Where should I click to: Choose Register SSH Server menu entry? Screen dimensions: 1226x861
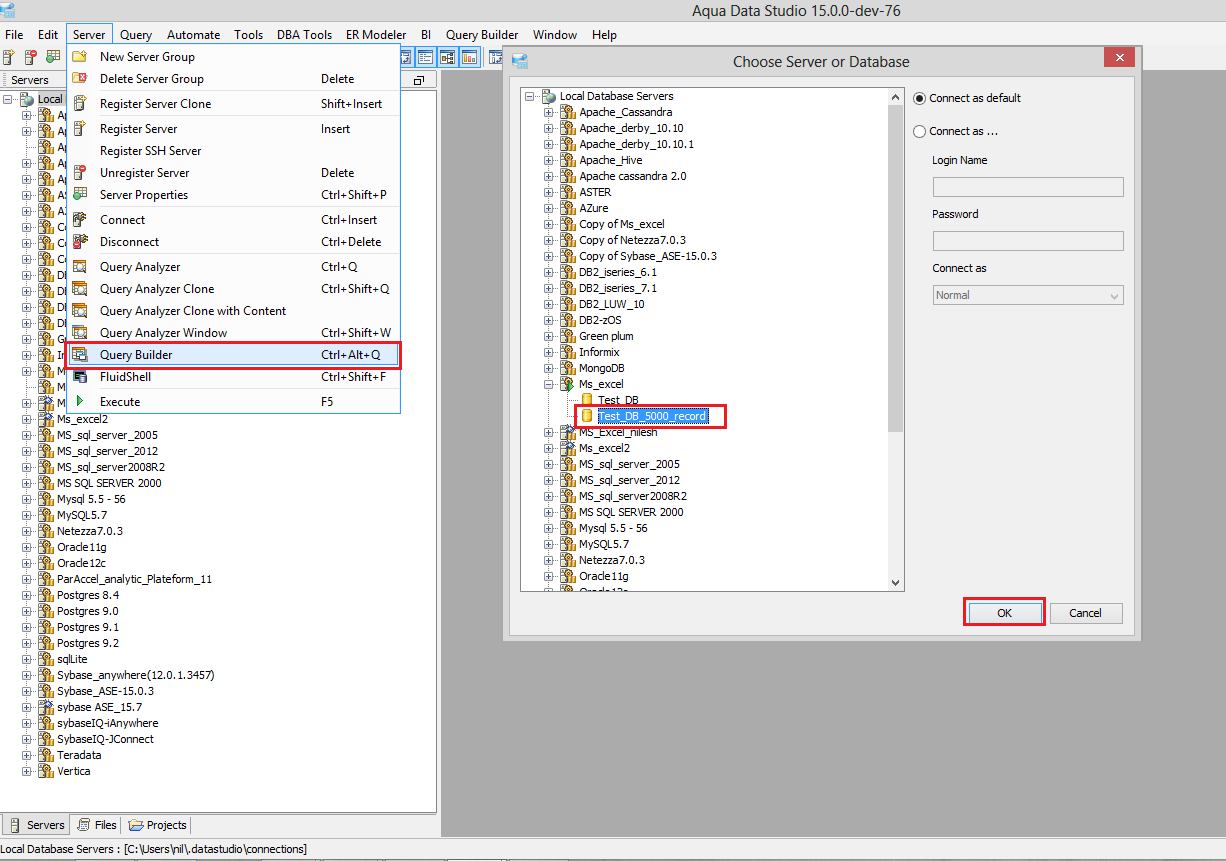point(234,151)
